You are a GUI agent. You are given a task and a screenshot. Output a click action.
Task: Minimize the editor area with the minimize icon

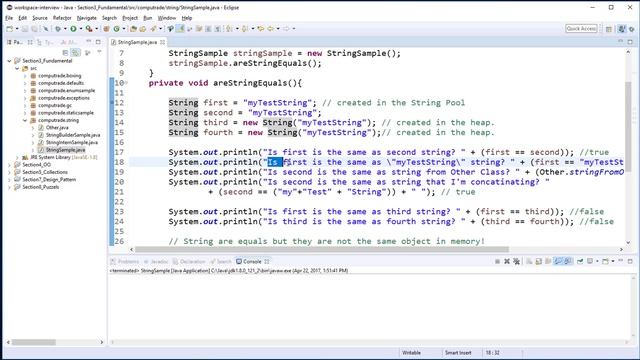[620, 42]
